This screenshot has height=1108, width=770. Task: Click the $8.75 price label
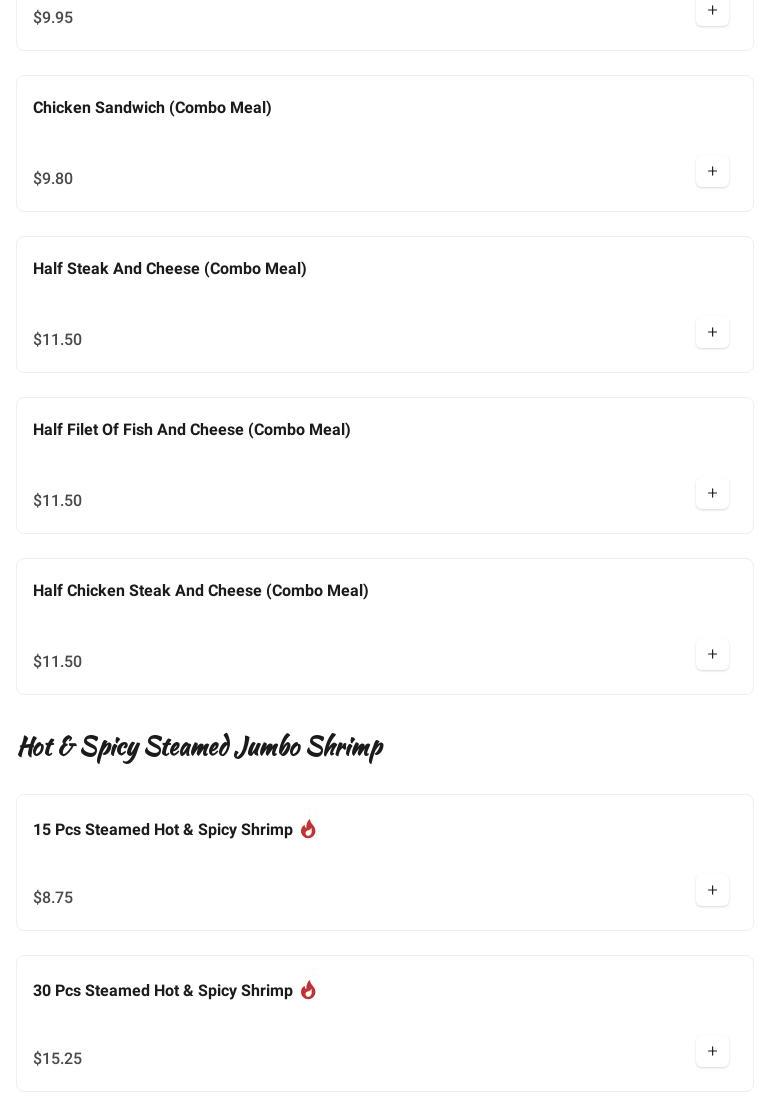[x=53, y=898]
